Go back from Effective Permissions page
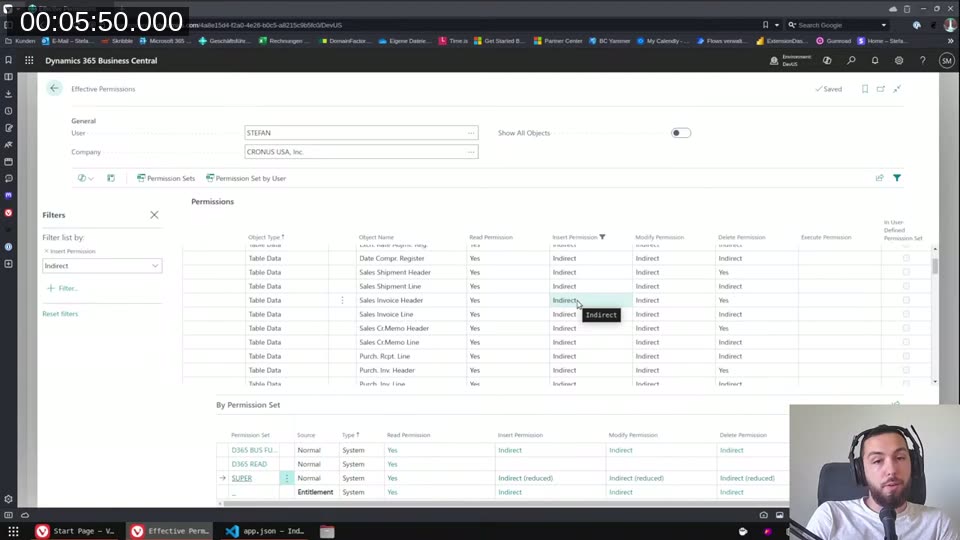 point(54,88)
